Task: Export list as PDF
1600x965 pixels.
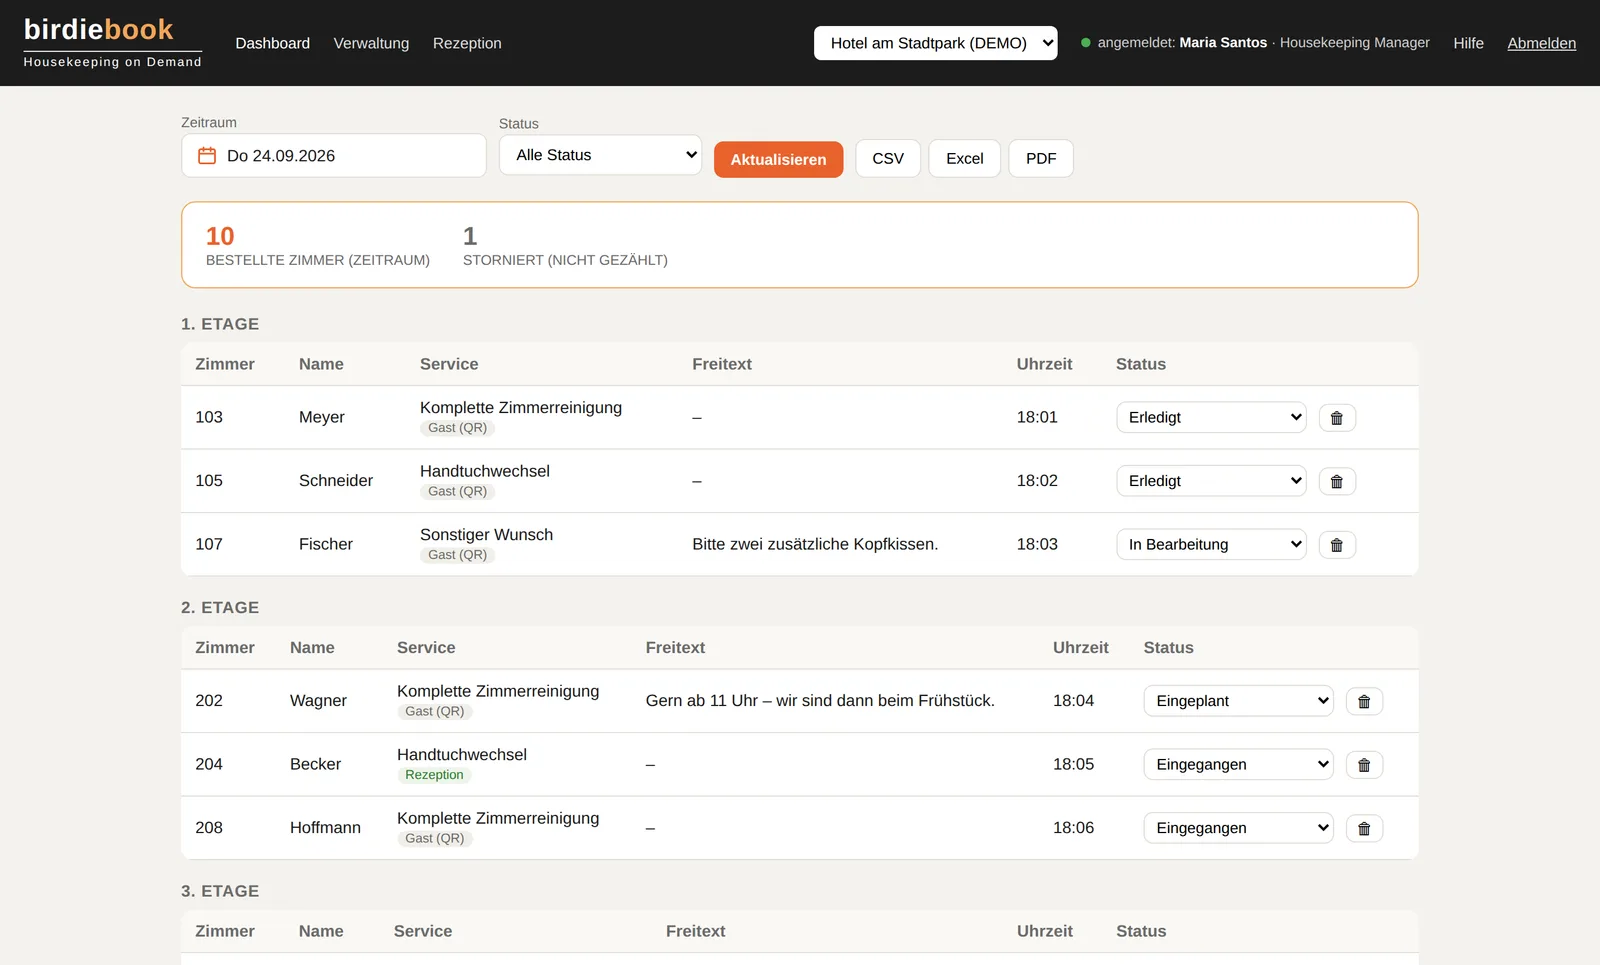Action: click(x=1041, y=158)
